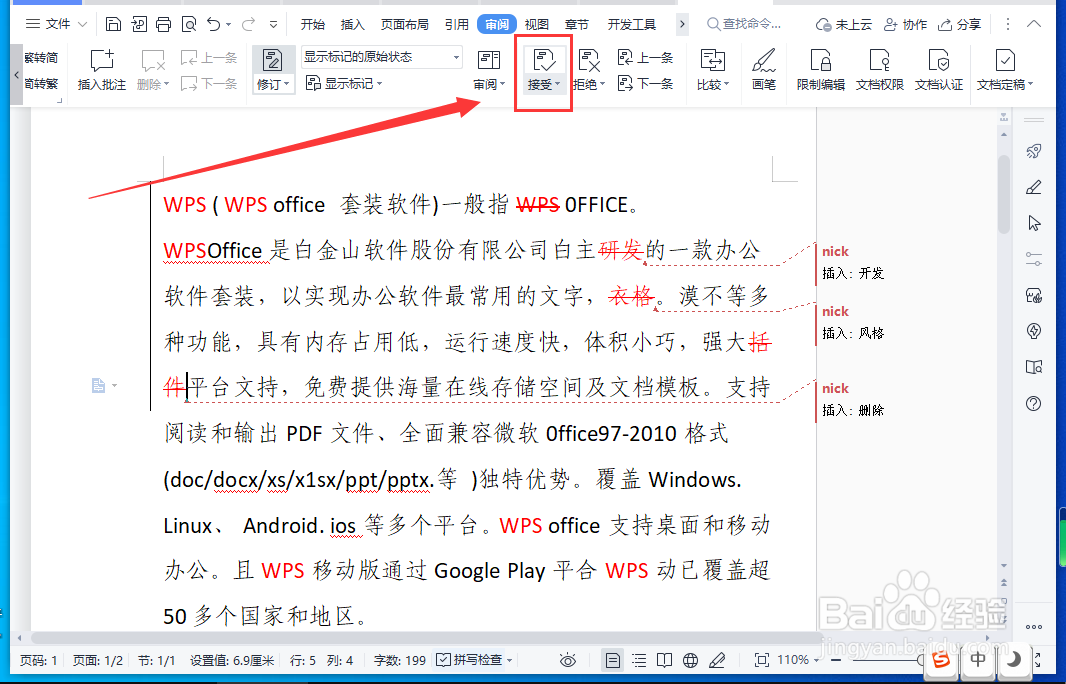Click the help question mark in sidebar
Screen dimensions: 1066x684
coord(1034,404)
